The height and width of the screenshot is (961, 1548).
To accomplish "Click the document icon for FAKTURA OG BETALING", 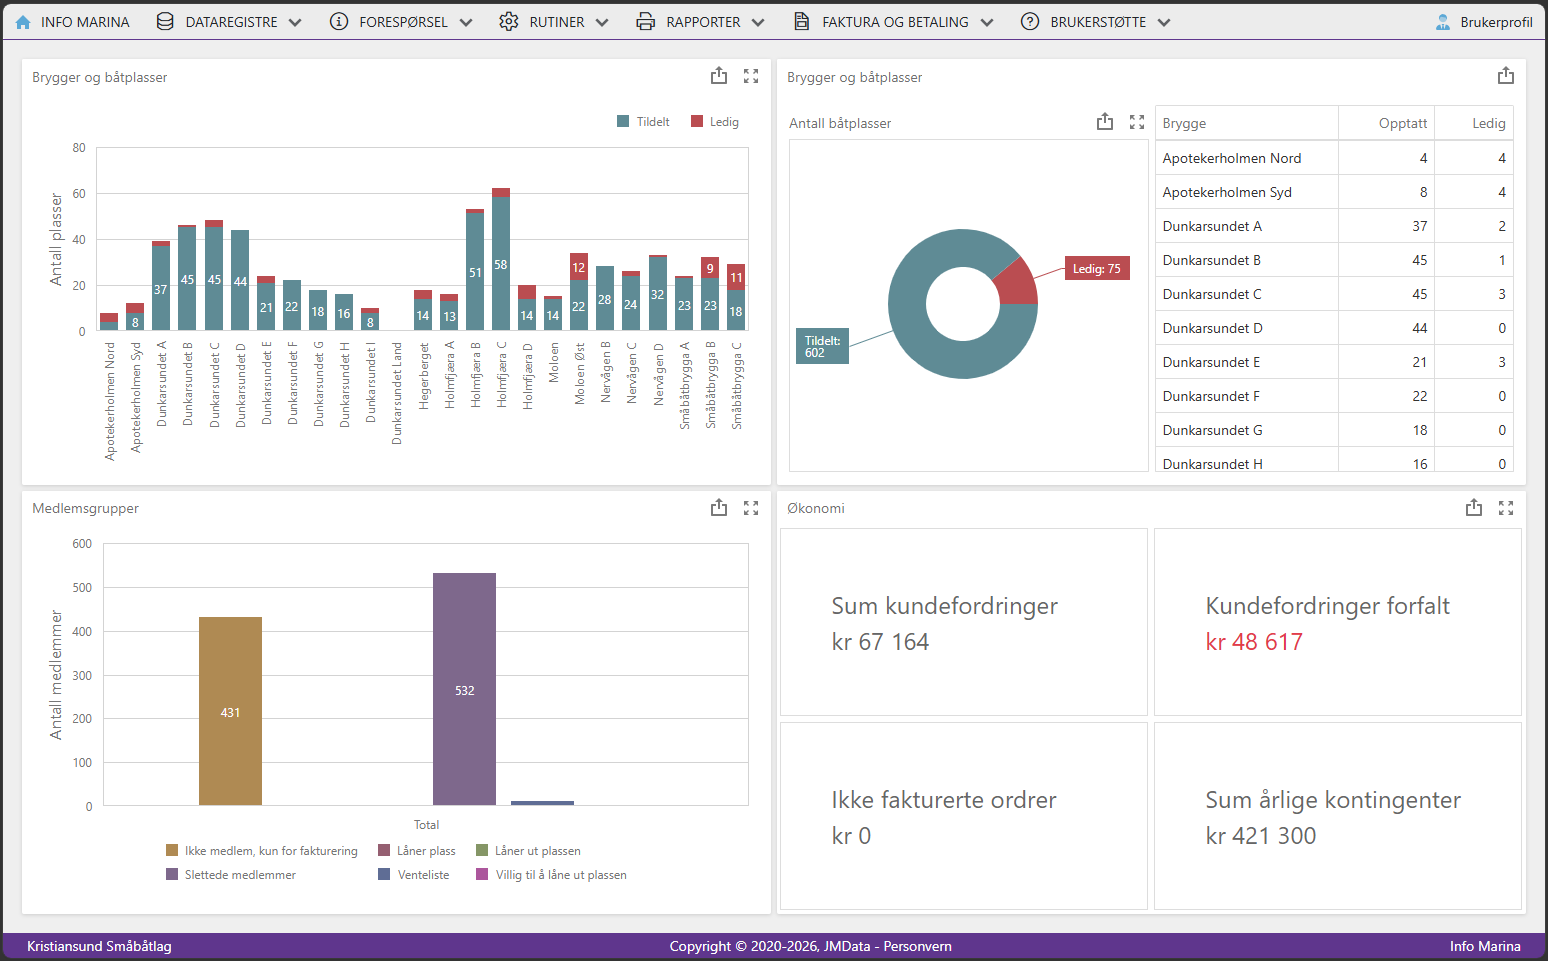I will click(x=802, y=22).
